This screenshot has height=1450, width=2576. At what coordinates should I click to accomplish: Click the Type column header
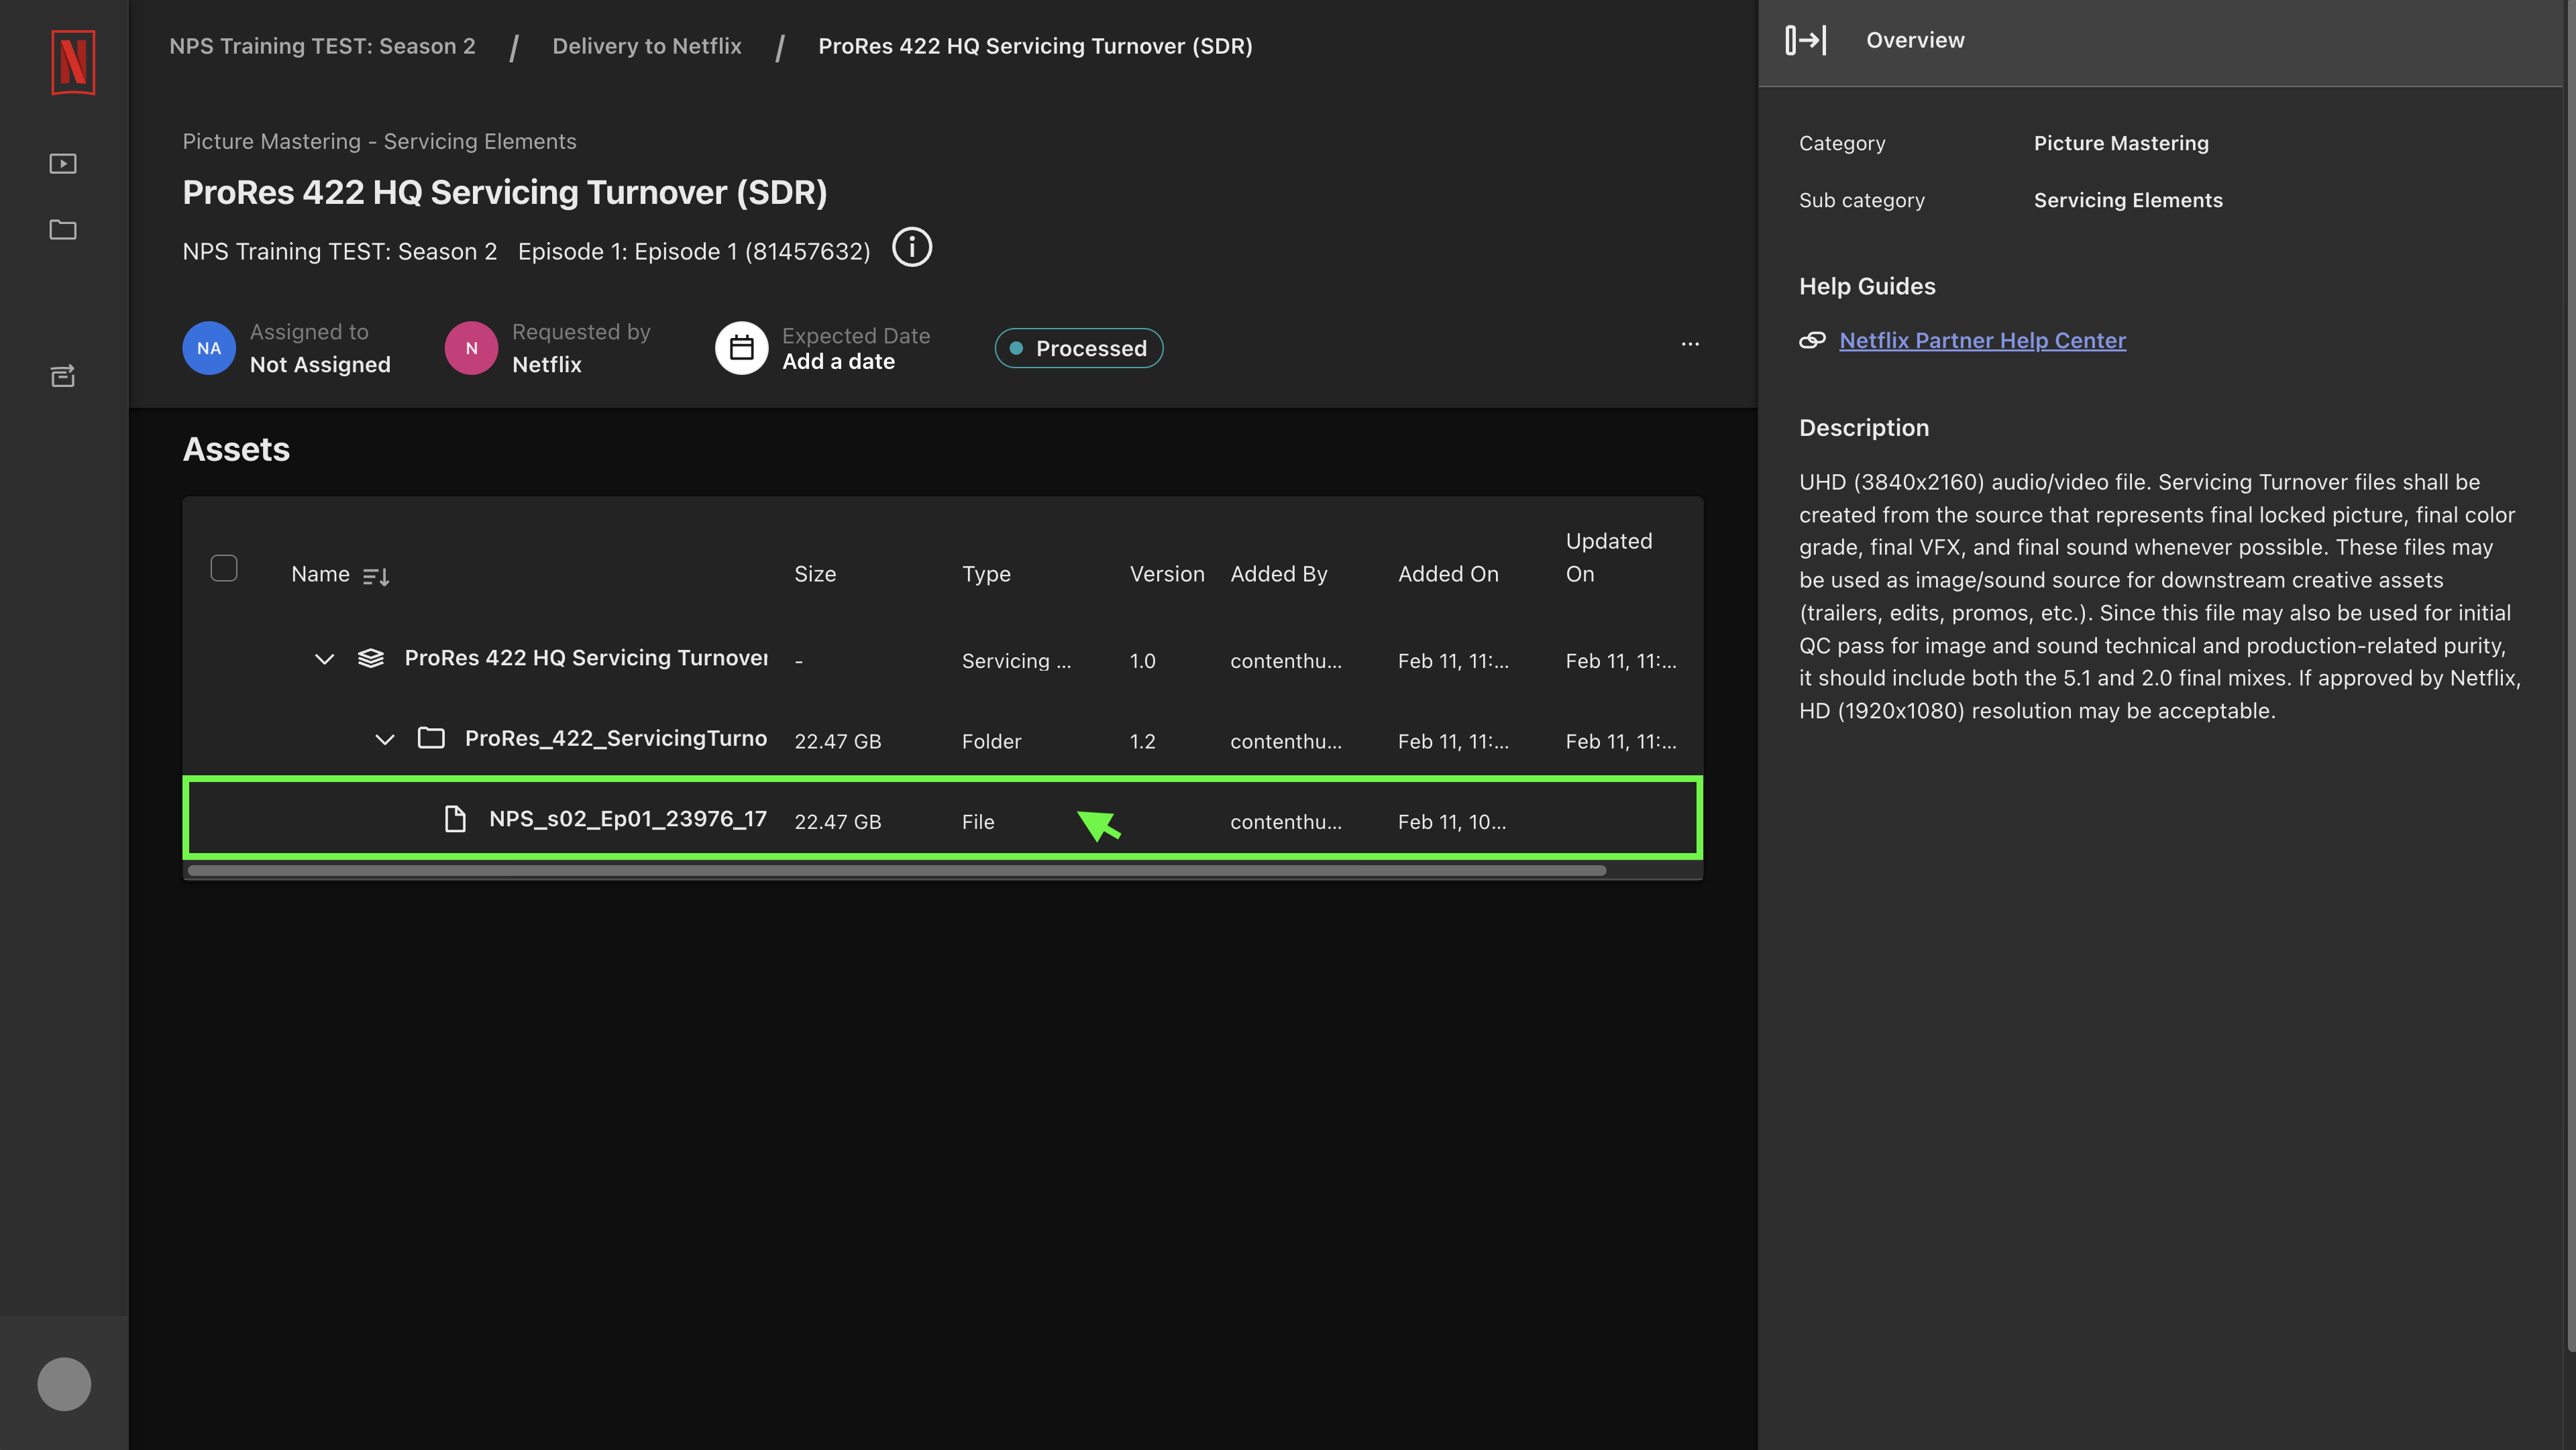(x=986, y=574)
